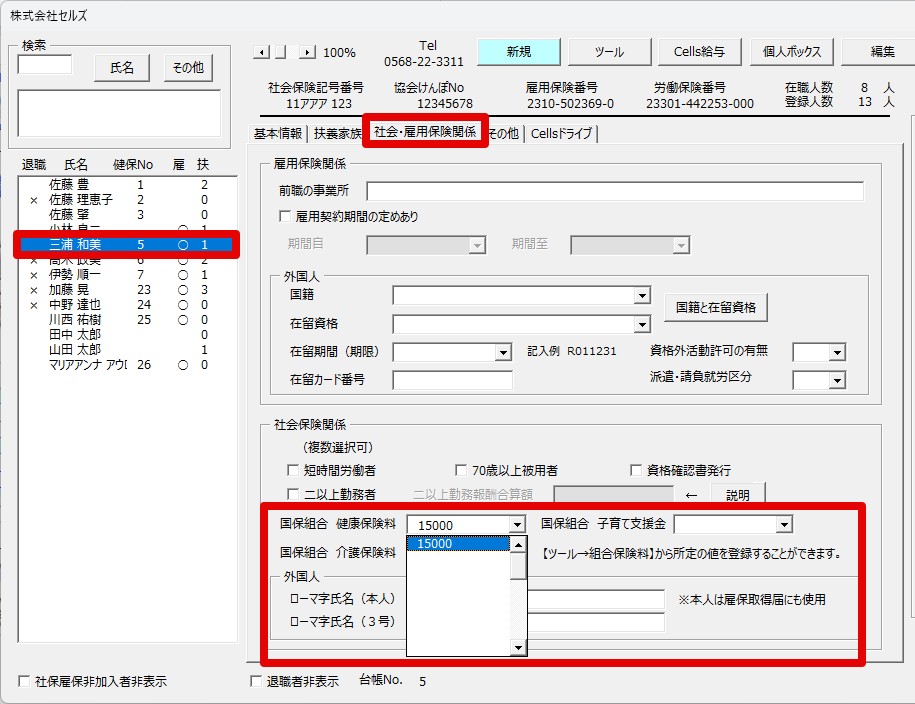Select employee 加藤 晃 in list

[x=128, y=290]
